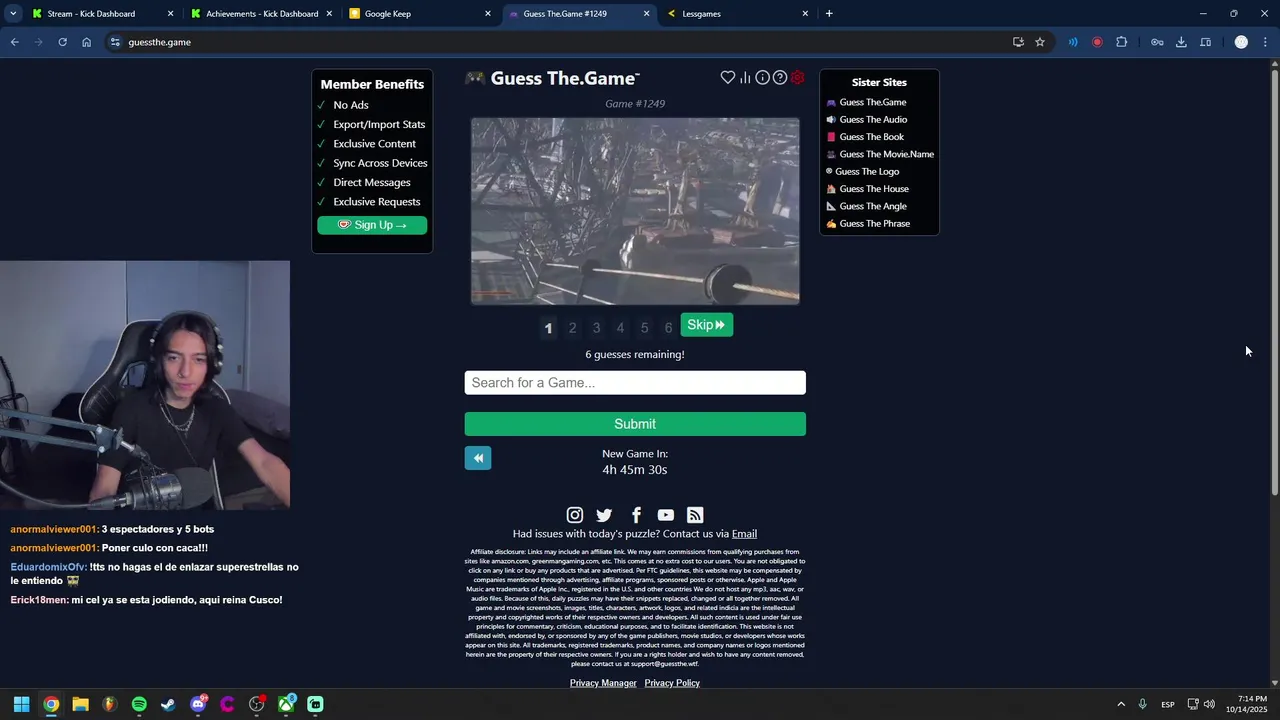Switch to the Lessgames tab

coord(738,14)
